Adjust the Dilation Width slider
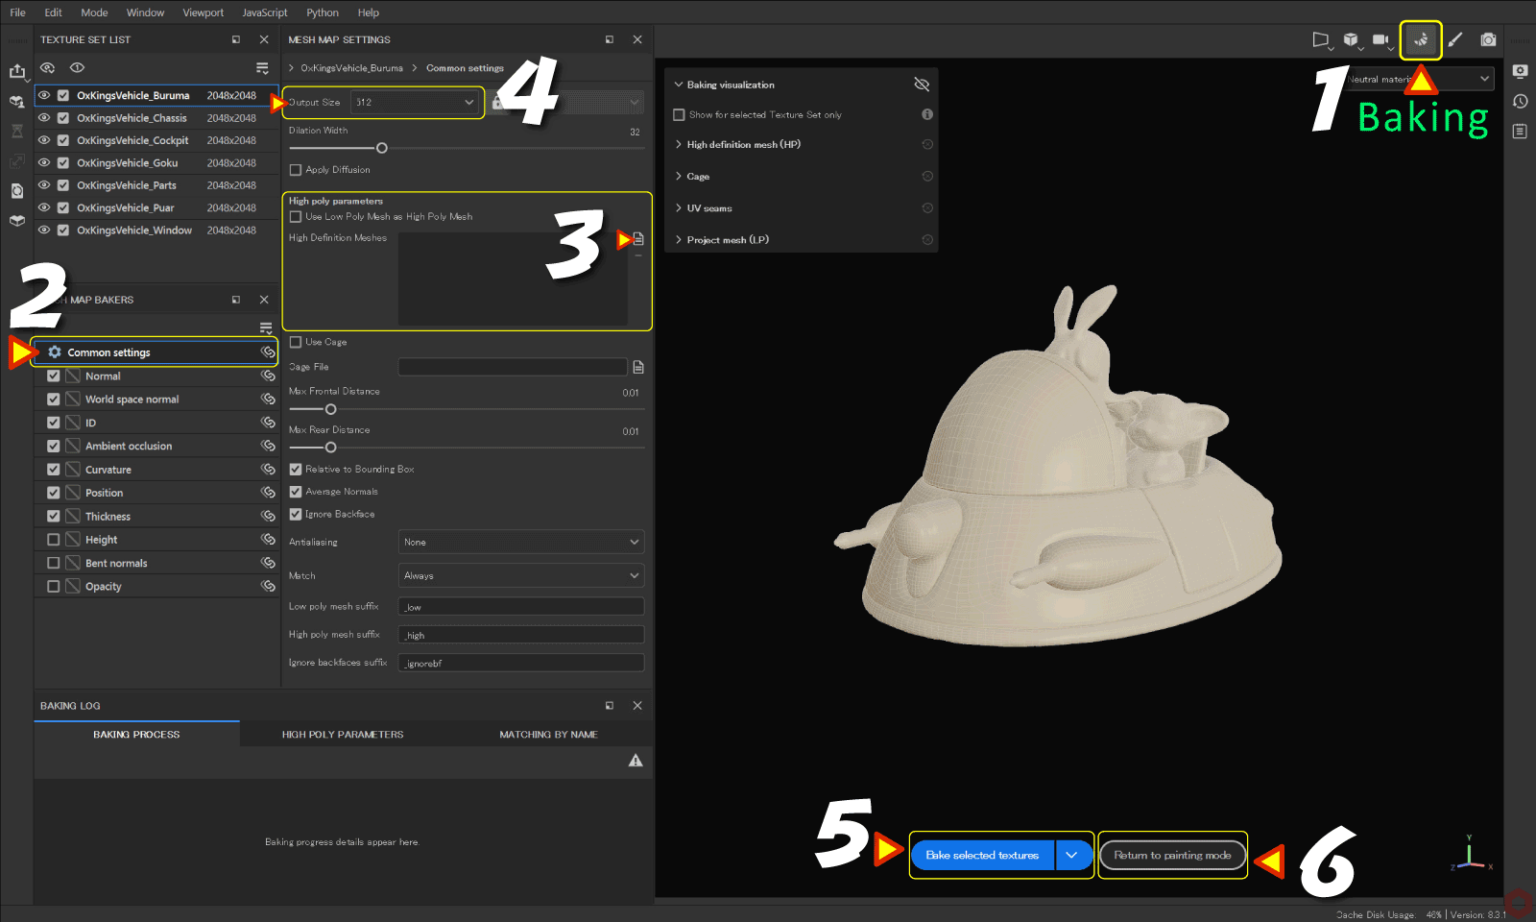 [x=381, y=147]
